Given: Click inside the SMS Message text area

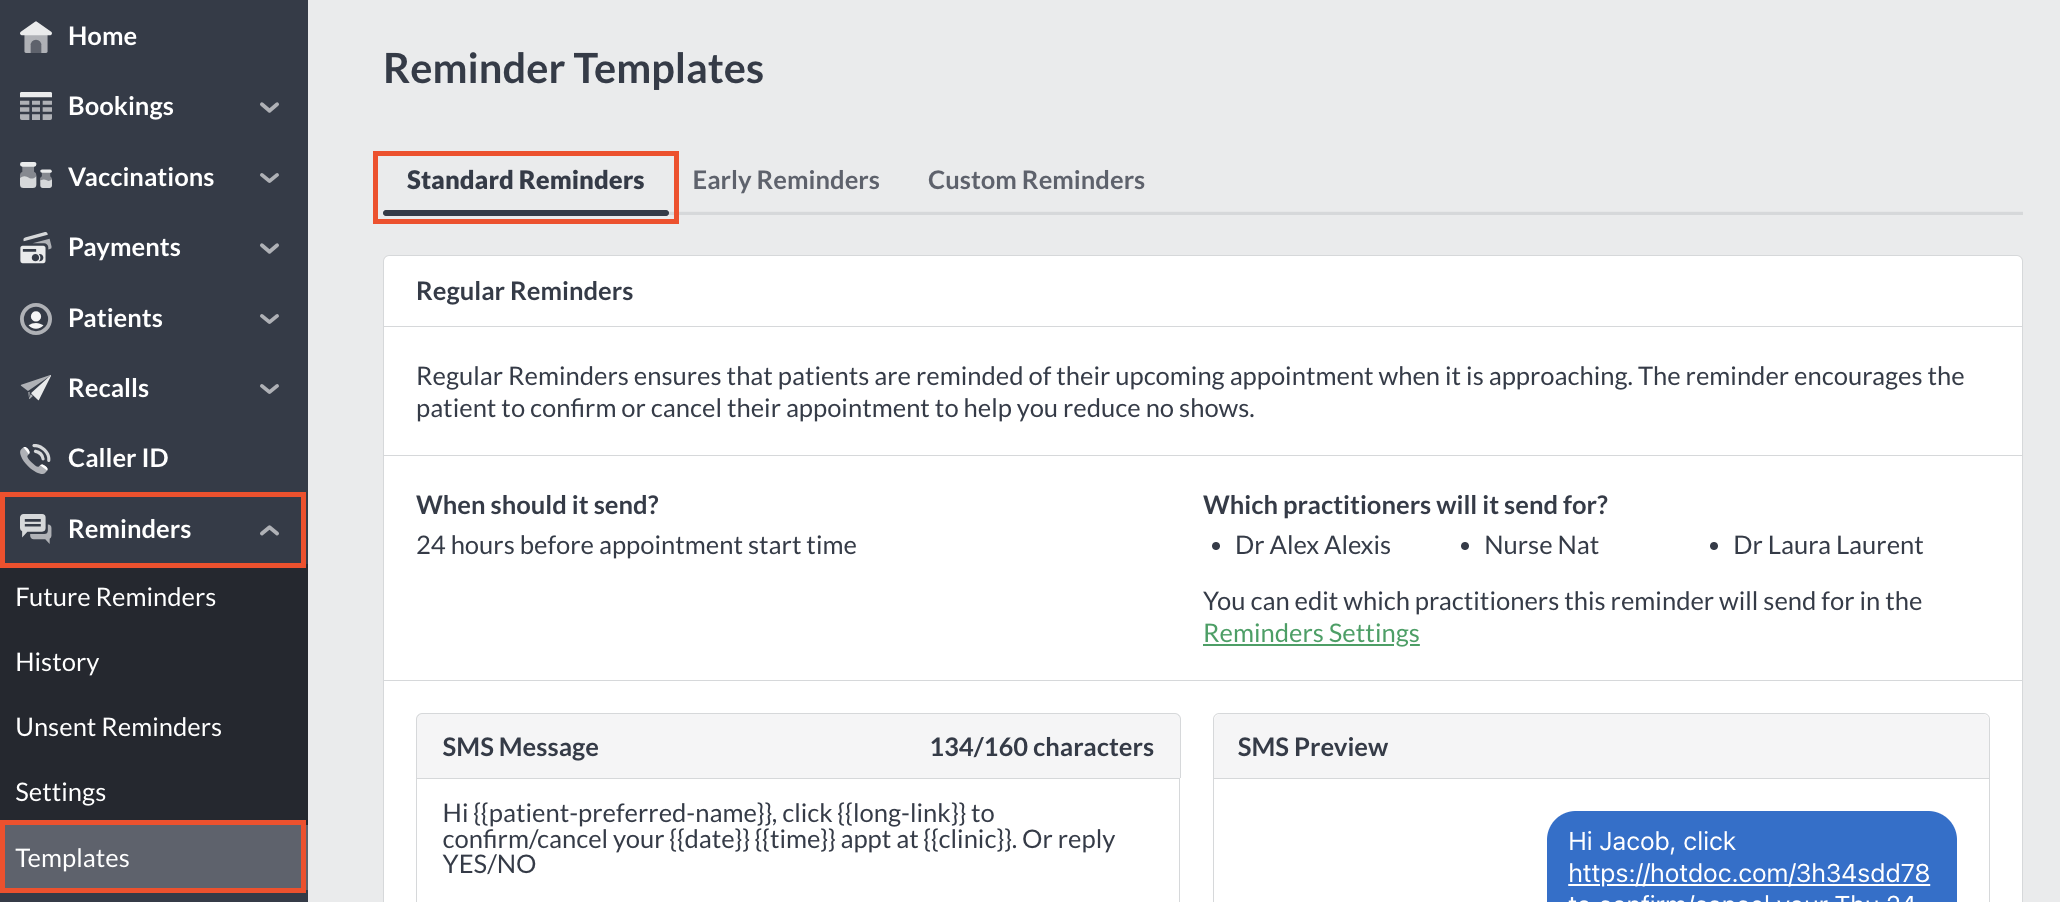Looking at the screenshot, I should tap(778, 838).
